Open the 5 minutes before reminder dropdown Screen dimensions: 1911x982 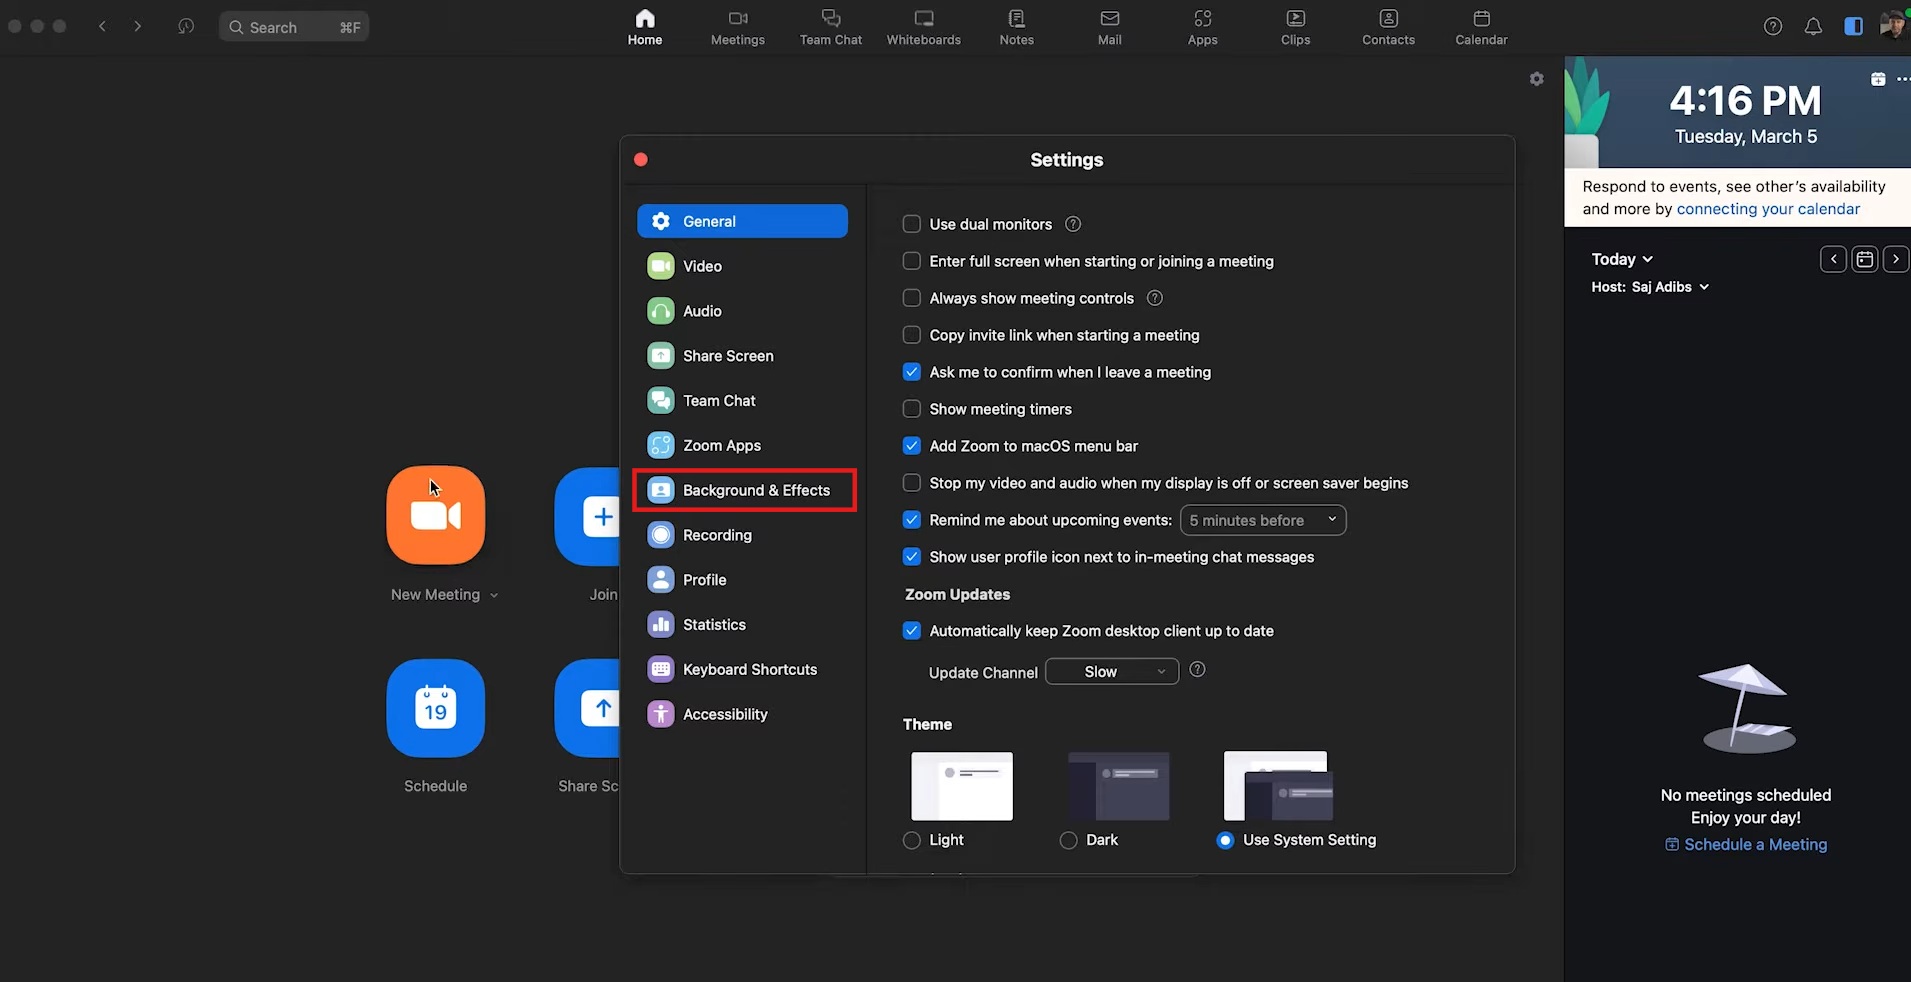pyautogui.click(x=1263, y=520)
